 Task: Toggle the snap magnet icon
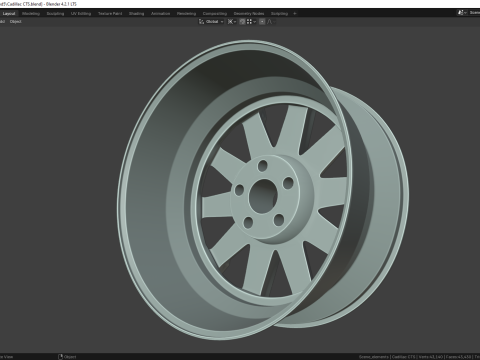(x=242, y=22)
